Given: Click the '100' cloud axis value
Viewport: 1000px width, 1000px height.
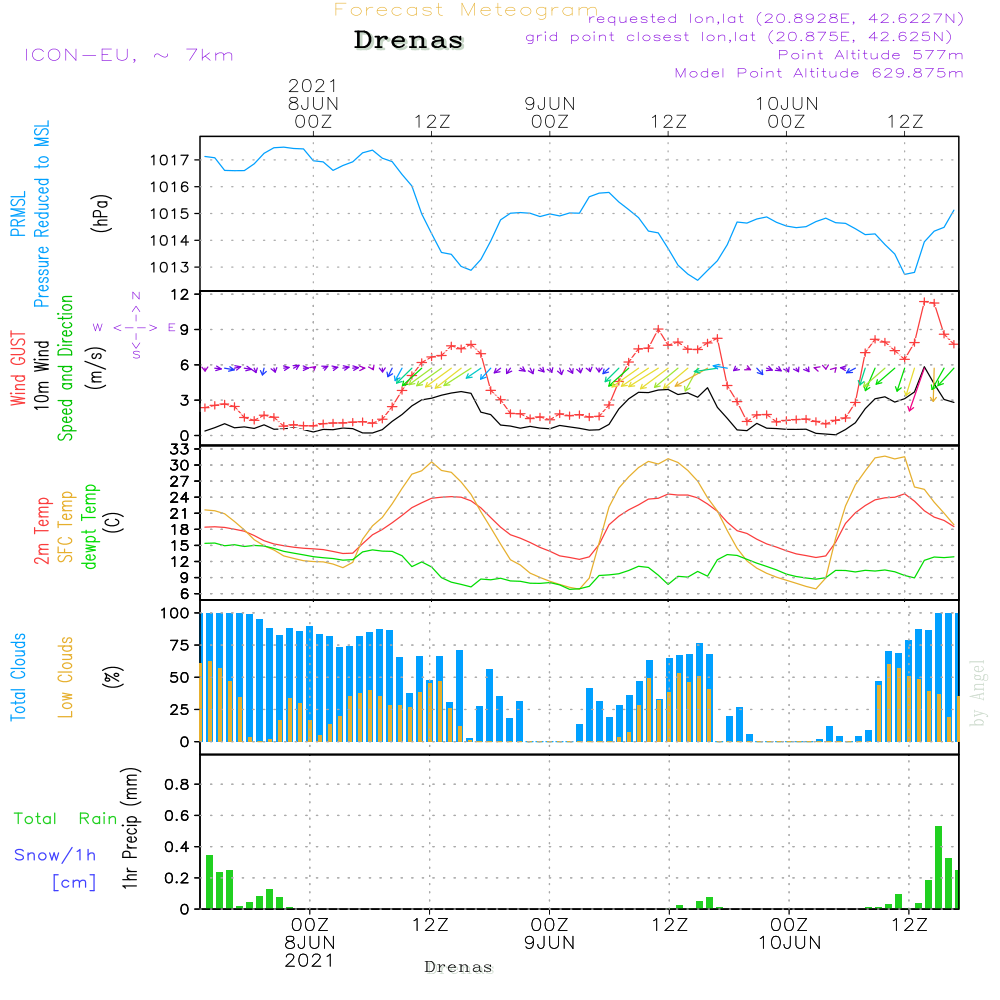Looking at the screenshot, I should 175,613.
